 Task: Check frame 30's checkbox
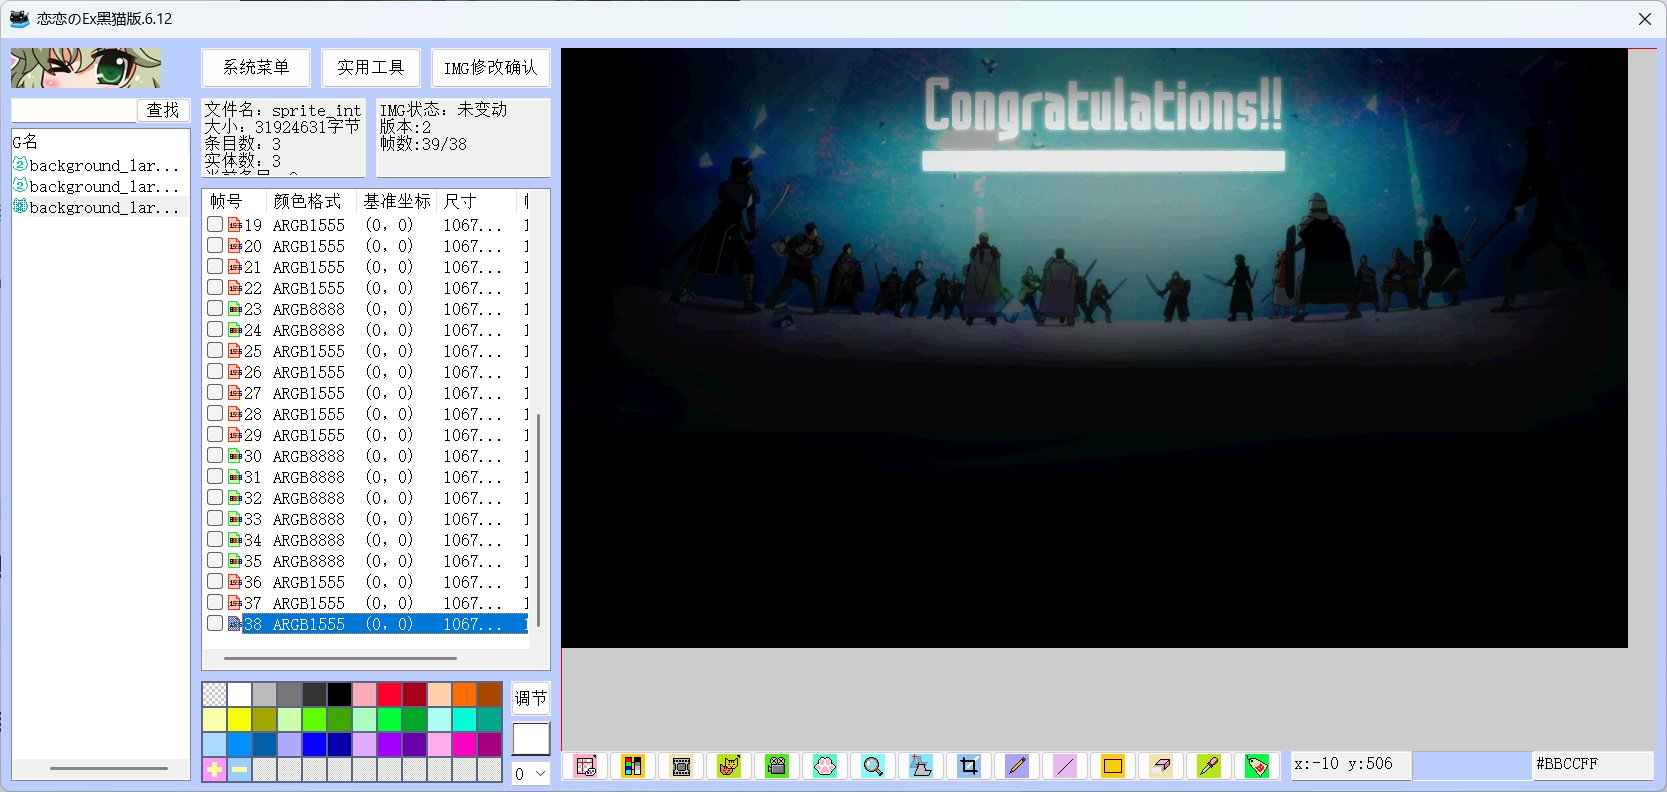click(215, 455)
